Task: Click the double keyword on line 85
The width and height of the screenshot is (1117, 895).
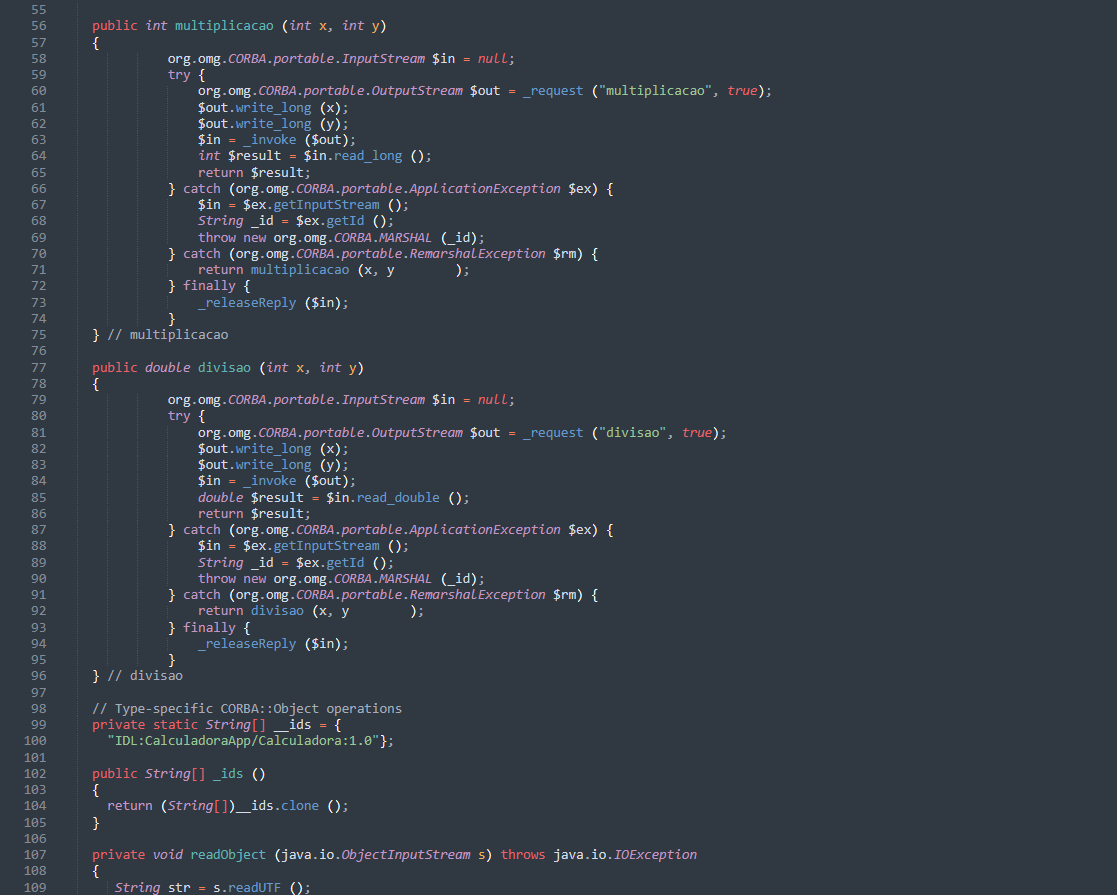Action: 220,497
